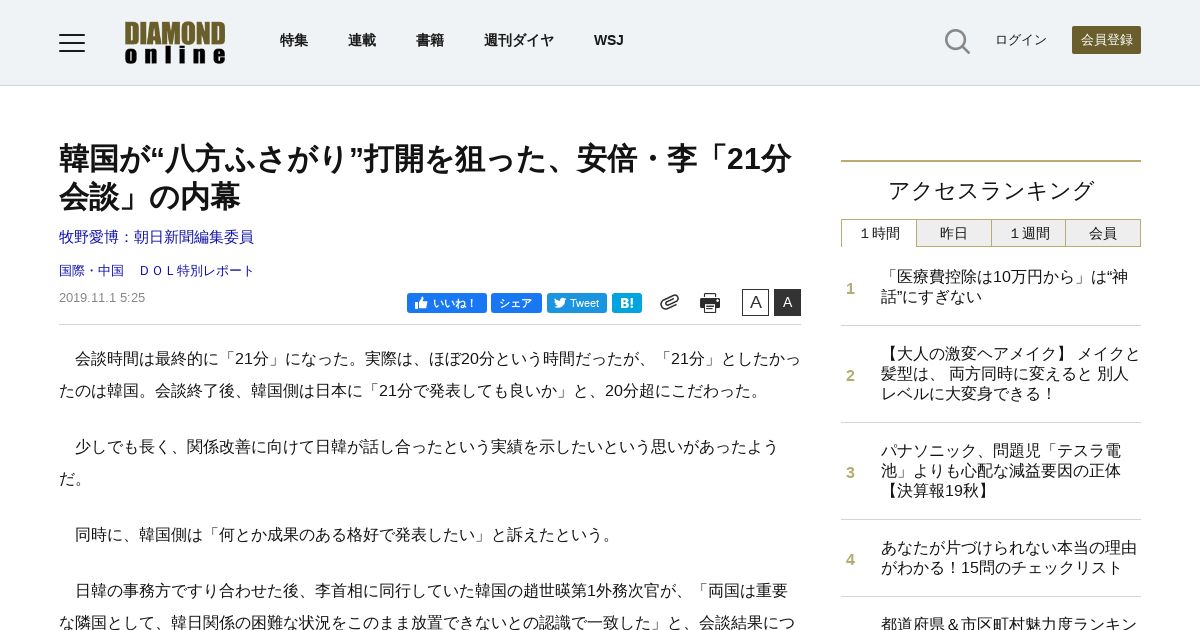Viewport: 1200px width, 630px height.
Task: Open the 書籍 menu item
Action: (x=430, y=40)
